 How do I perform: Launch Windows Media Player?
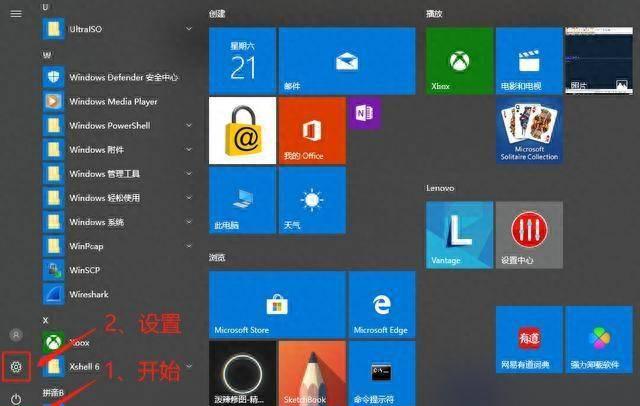pyautogui.click(x=118, y=101)
